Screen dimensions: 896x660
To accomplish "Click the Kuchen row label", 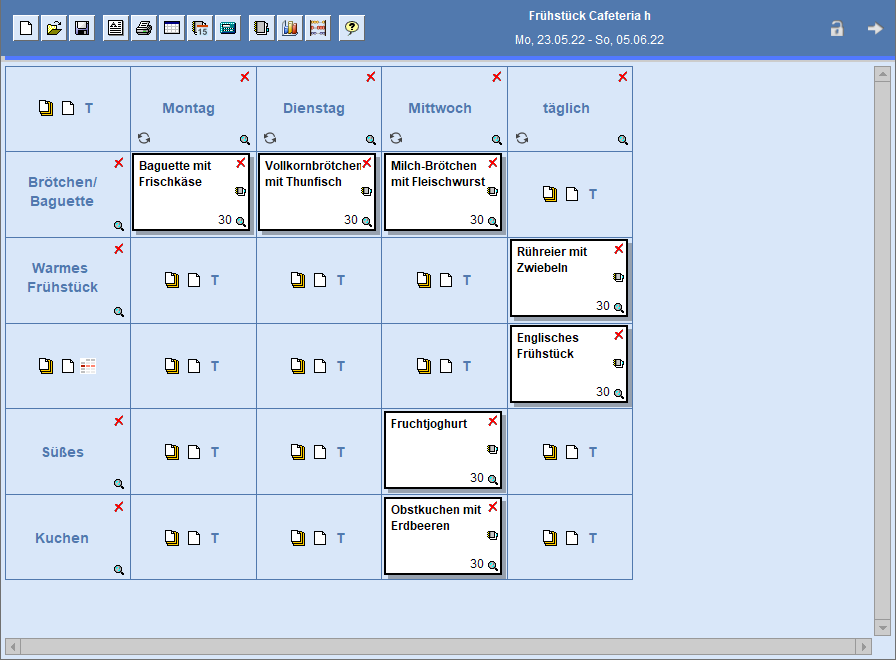I will [62, 538].
